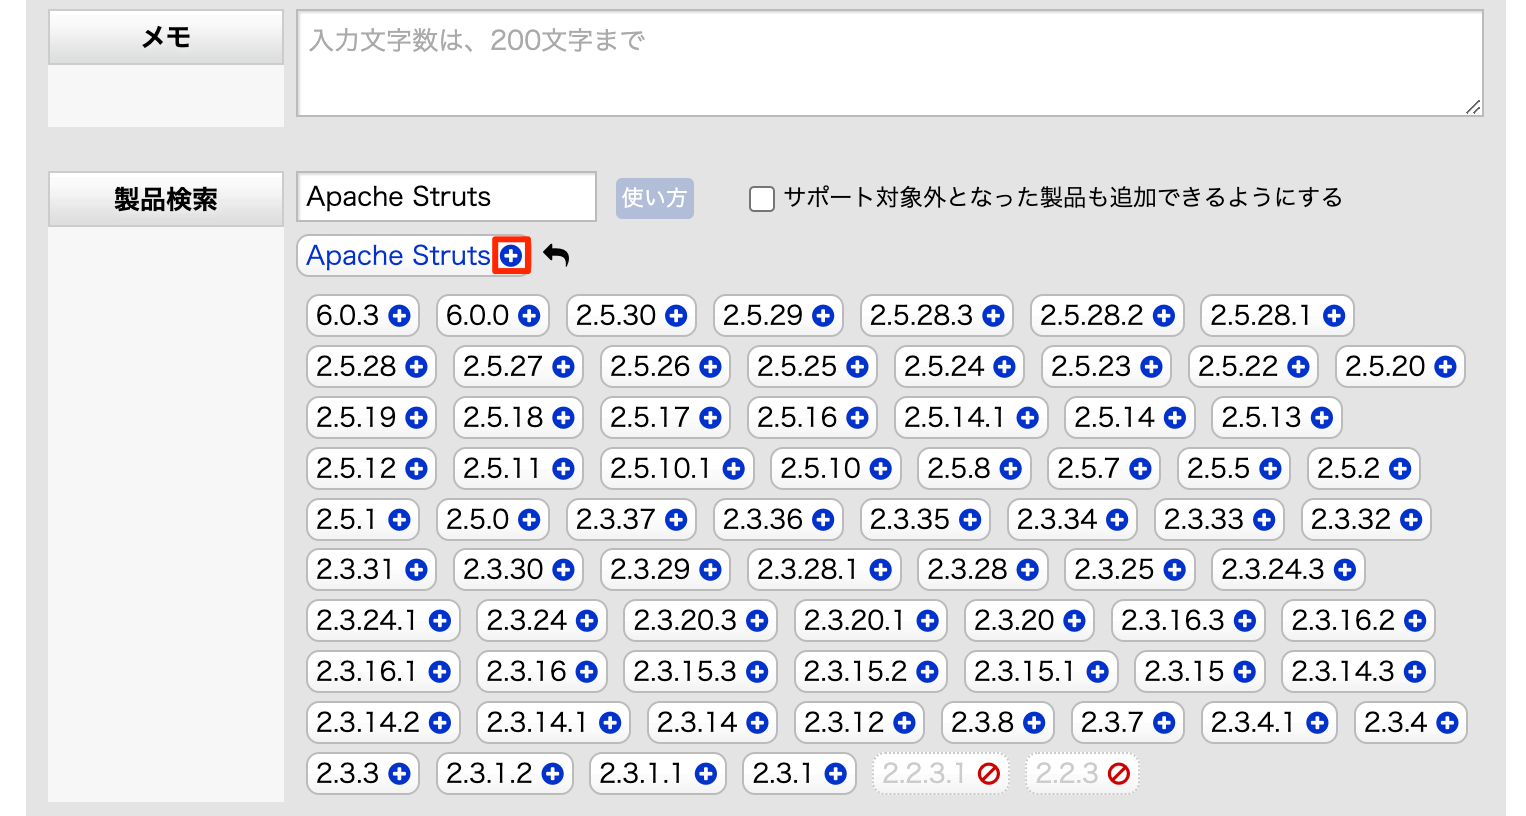The height and width of the screenshot is (816, 1526).
Task: Select version label 2.3.36
Action: click(x=763, y=520)
